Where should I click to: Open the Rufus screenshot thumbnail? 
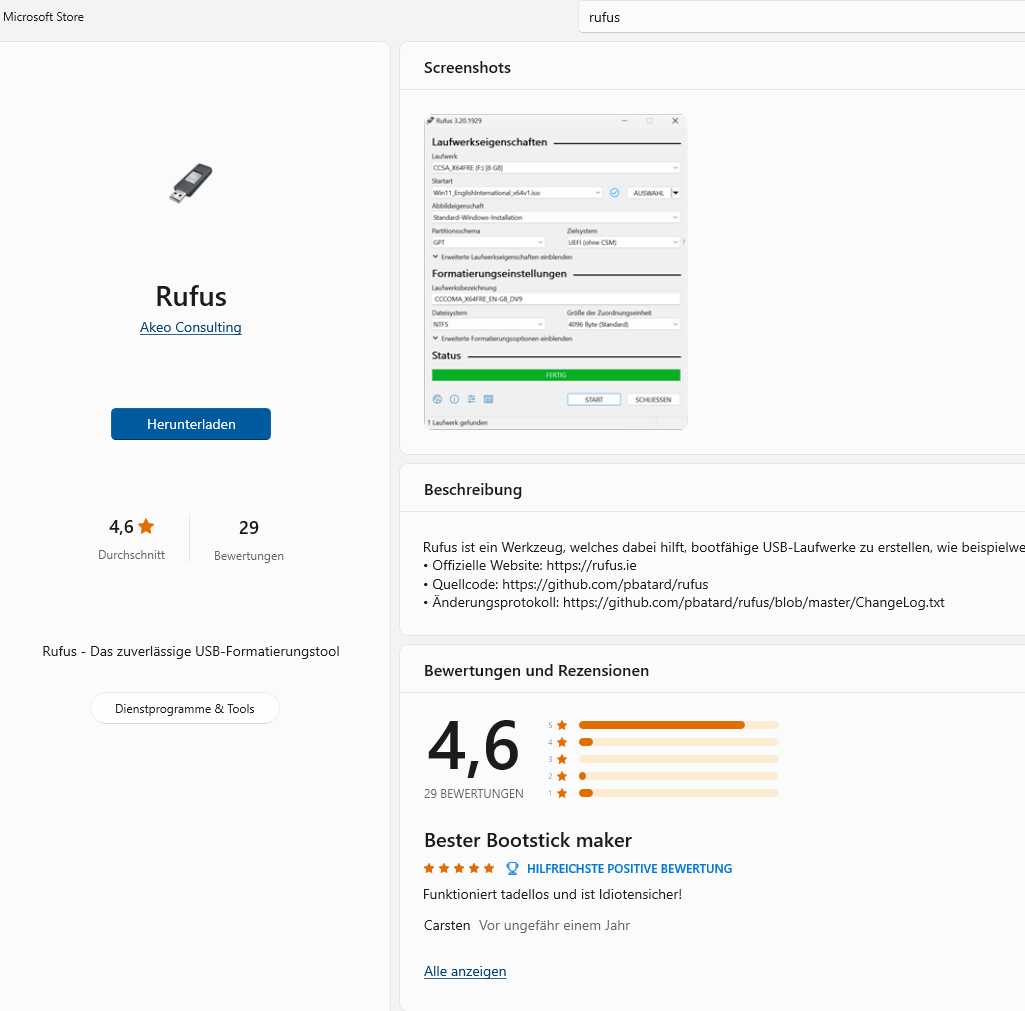556,272
